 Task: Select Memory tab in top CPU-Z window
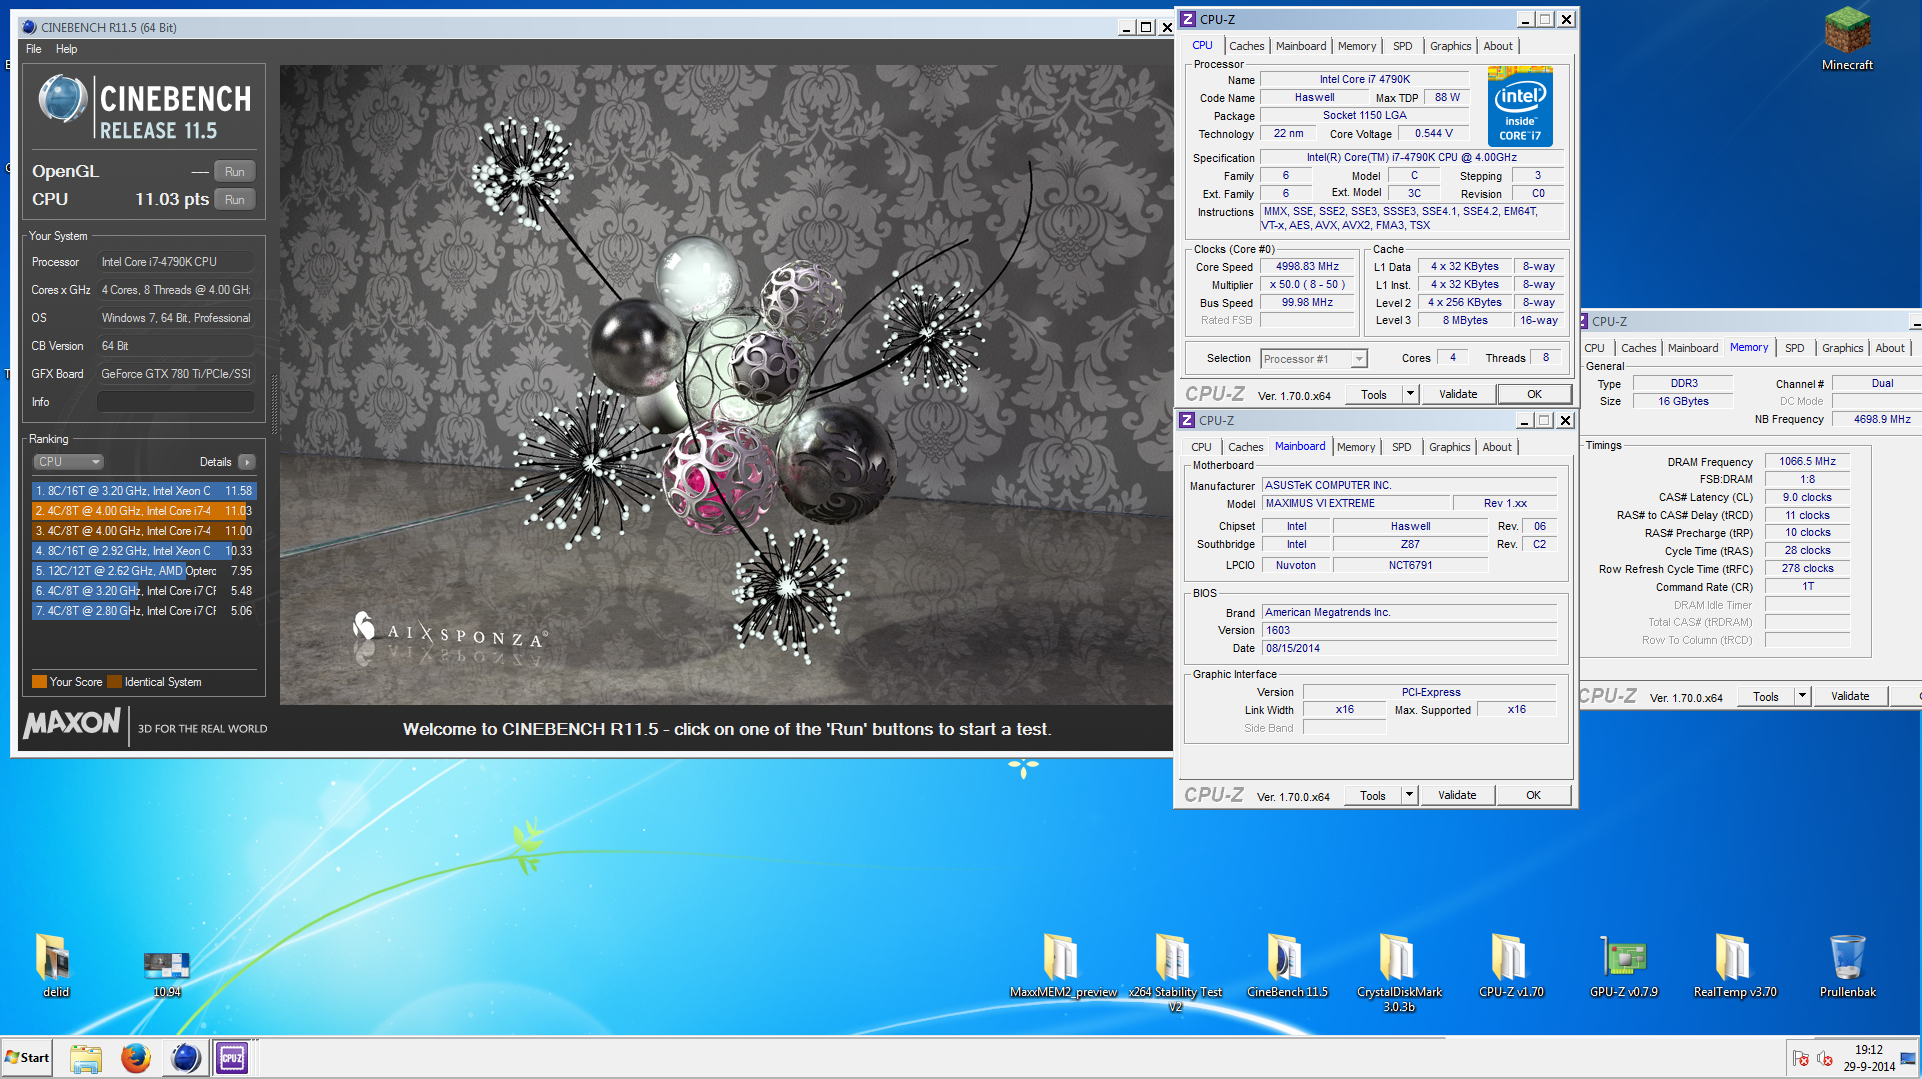(1356, 46)
